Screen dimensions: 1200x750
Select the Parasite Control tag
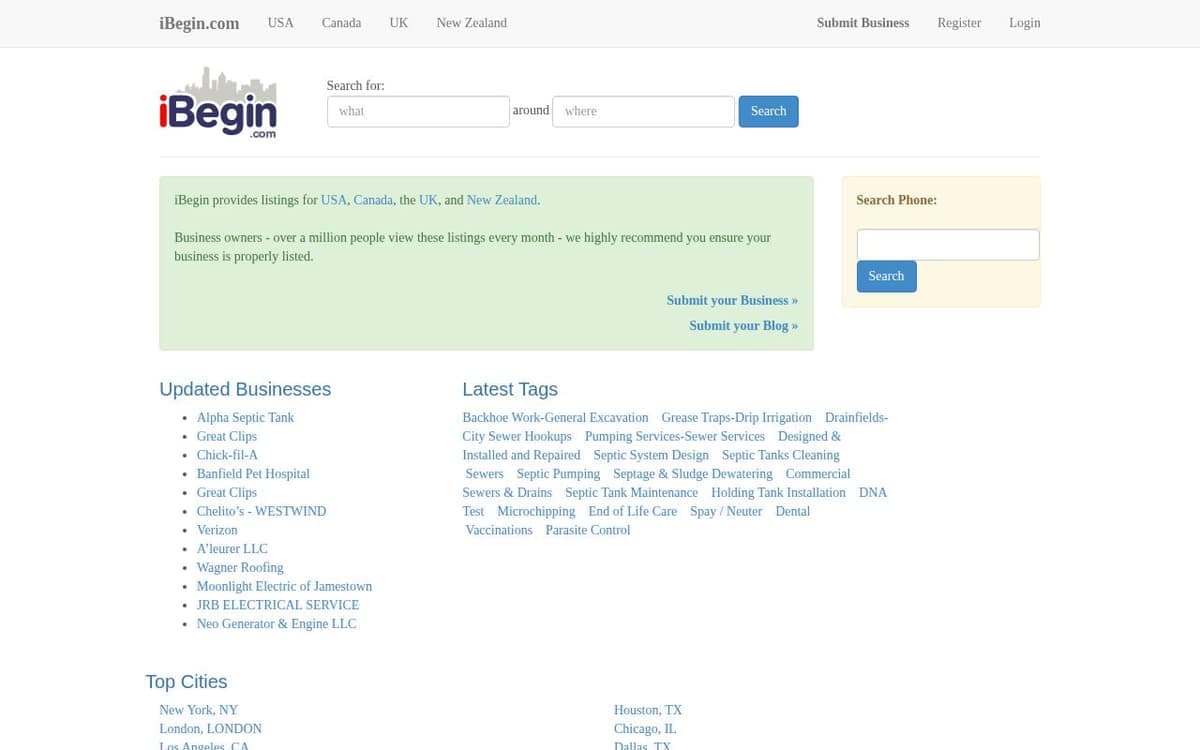tap(588, 530)
